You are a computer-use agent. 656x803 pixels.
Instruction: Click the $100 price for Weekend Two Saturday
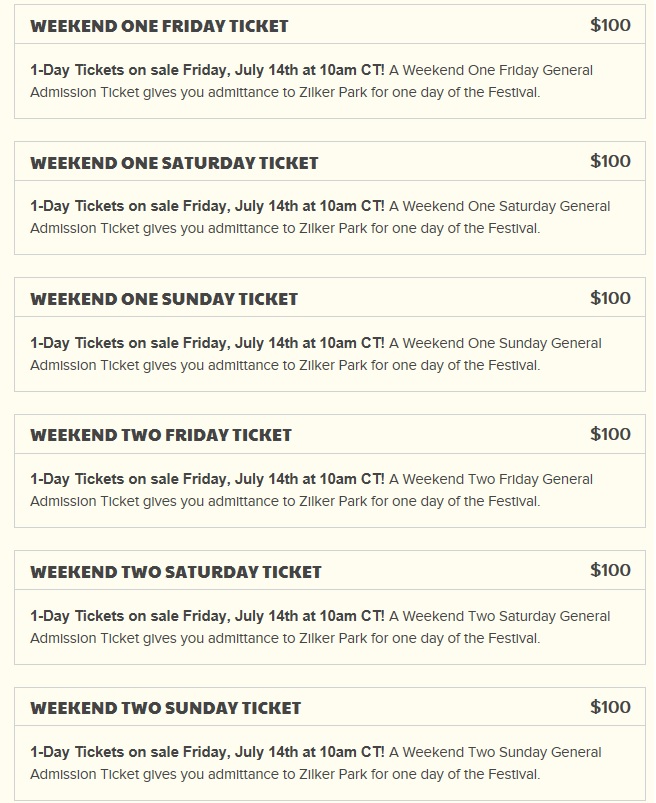tap(610, 570)
